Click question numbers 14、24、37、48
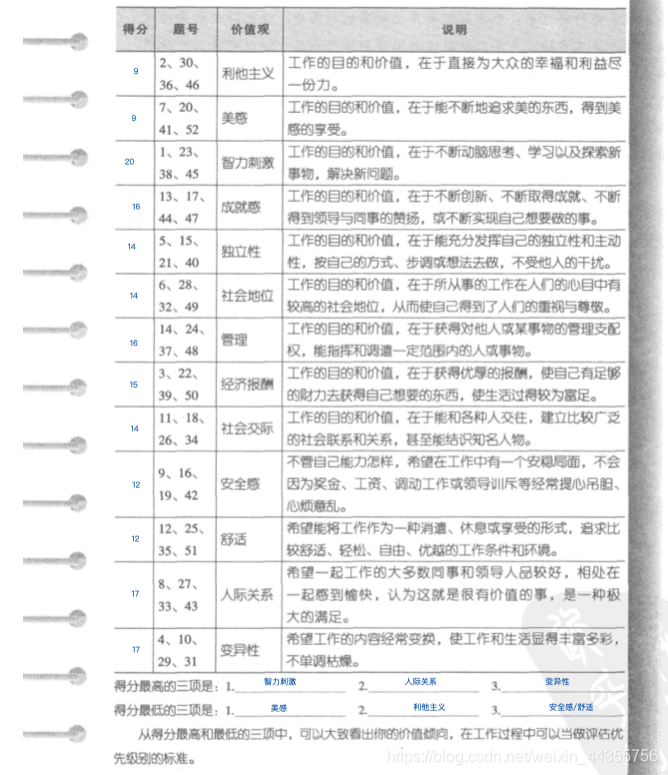This screenshot has width=668, height=775. point(183,340)
